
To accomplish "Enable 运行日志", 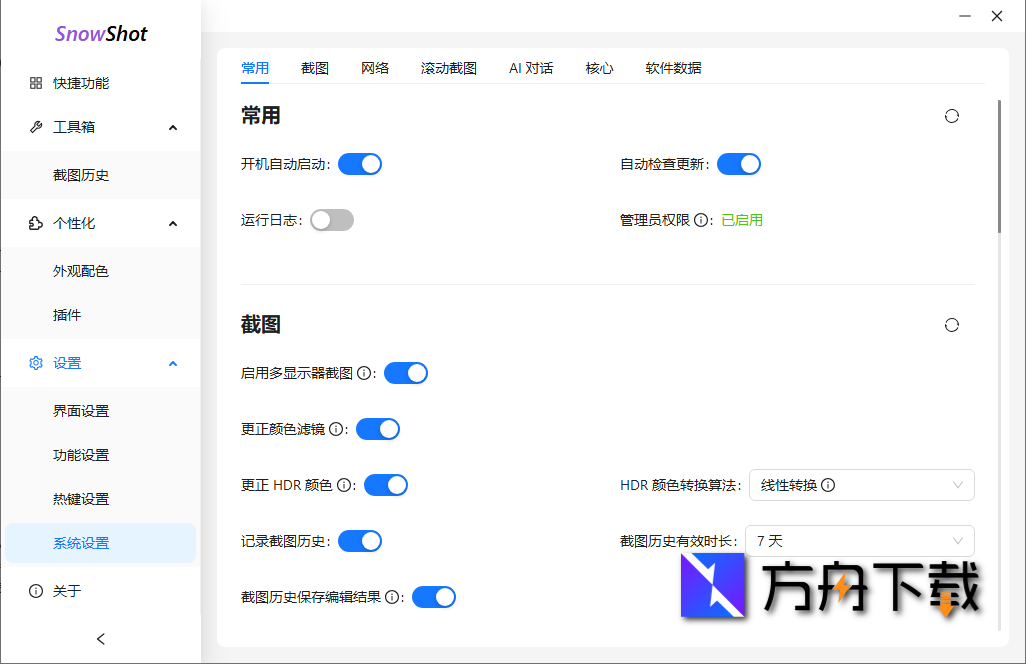I will [x=331, y=219].
